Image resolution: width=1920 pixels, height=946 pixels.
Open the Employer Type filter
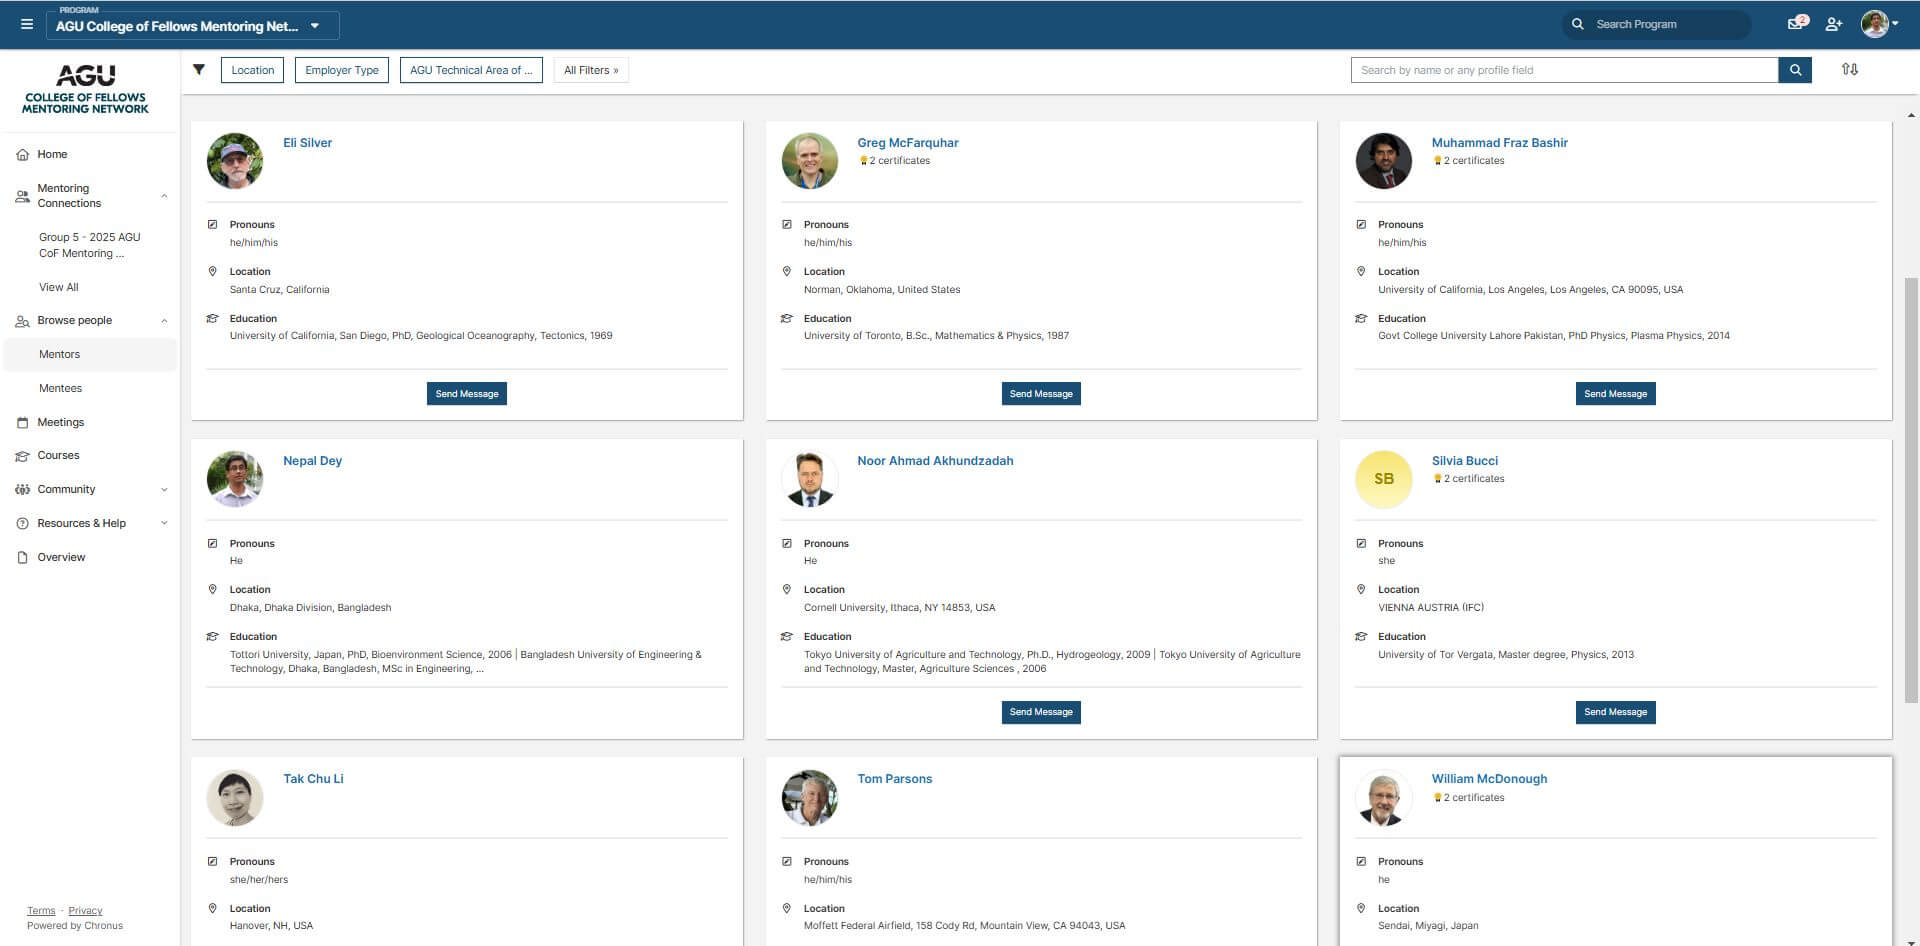click(x=341, y=70)
